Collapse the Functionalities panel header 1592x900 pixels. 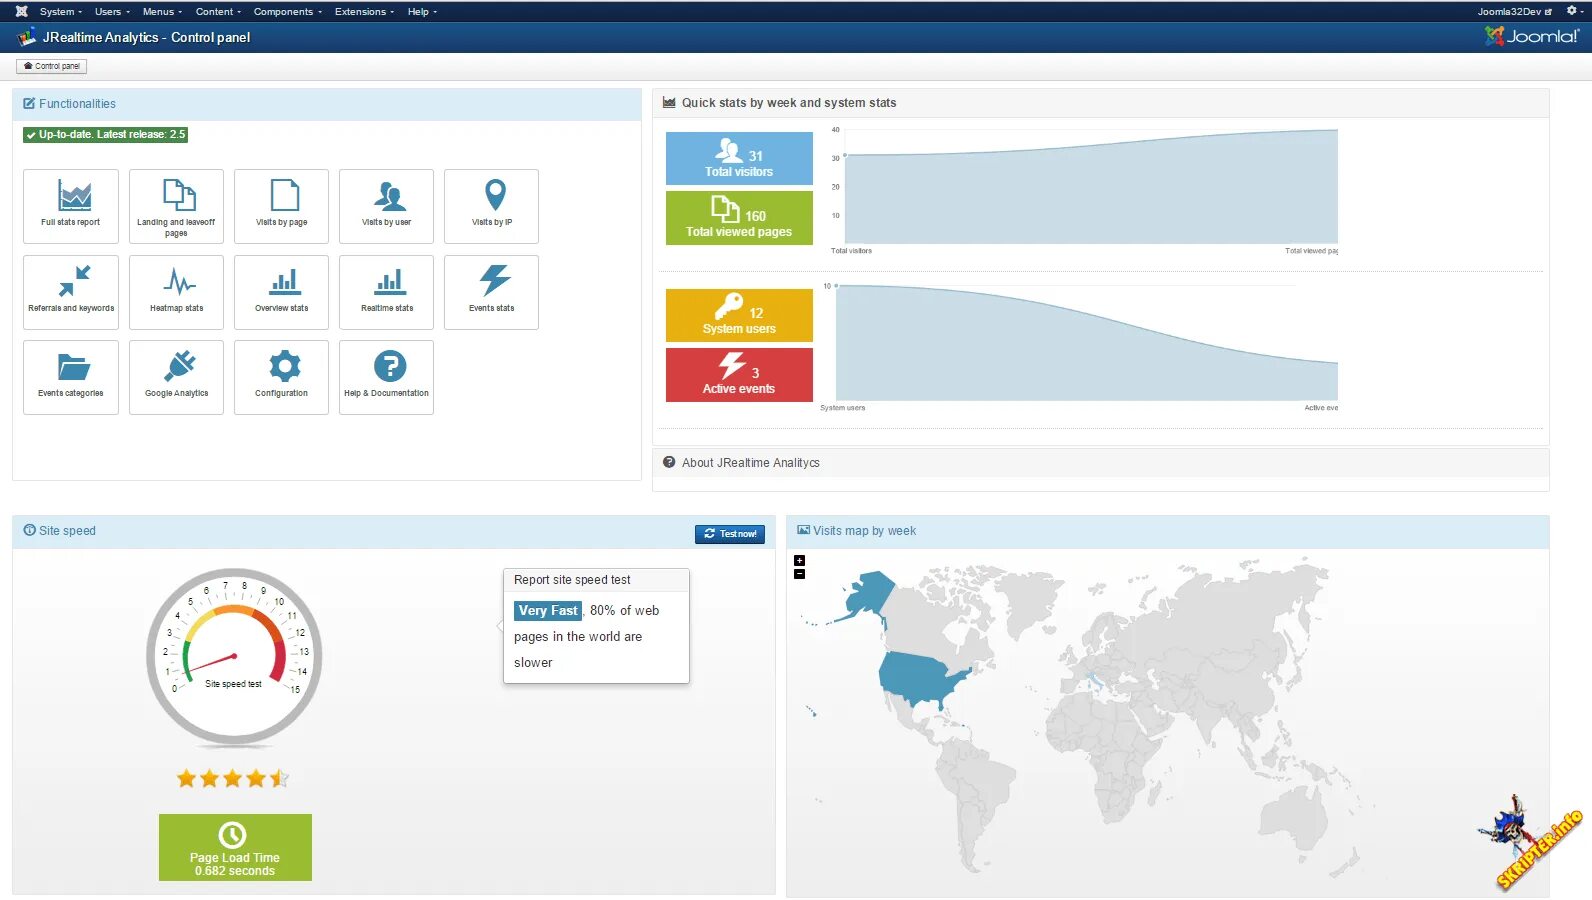pyautogui.click(x=327, y=104)
